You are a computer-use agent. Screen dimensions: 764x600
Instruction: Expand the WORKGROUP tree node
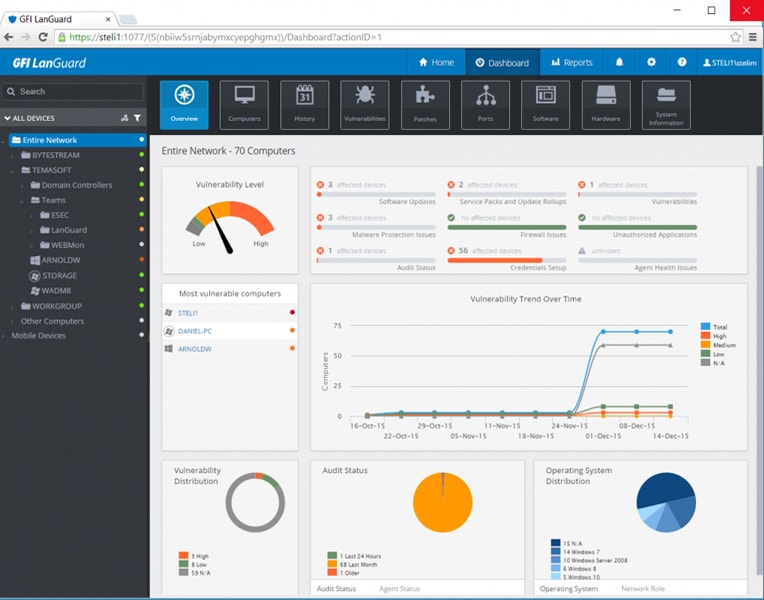[13, 307]
